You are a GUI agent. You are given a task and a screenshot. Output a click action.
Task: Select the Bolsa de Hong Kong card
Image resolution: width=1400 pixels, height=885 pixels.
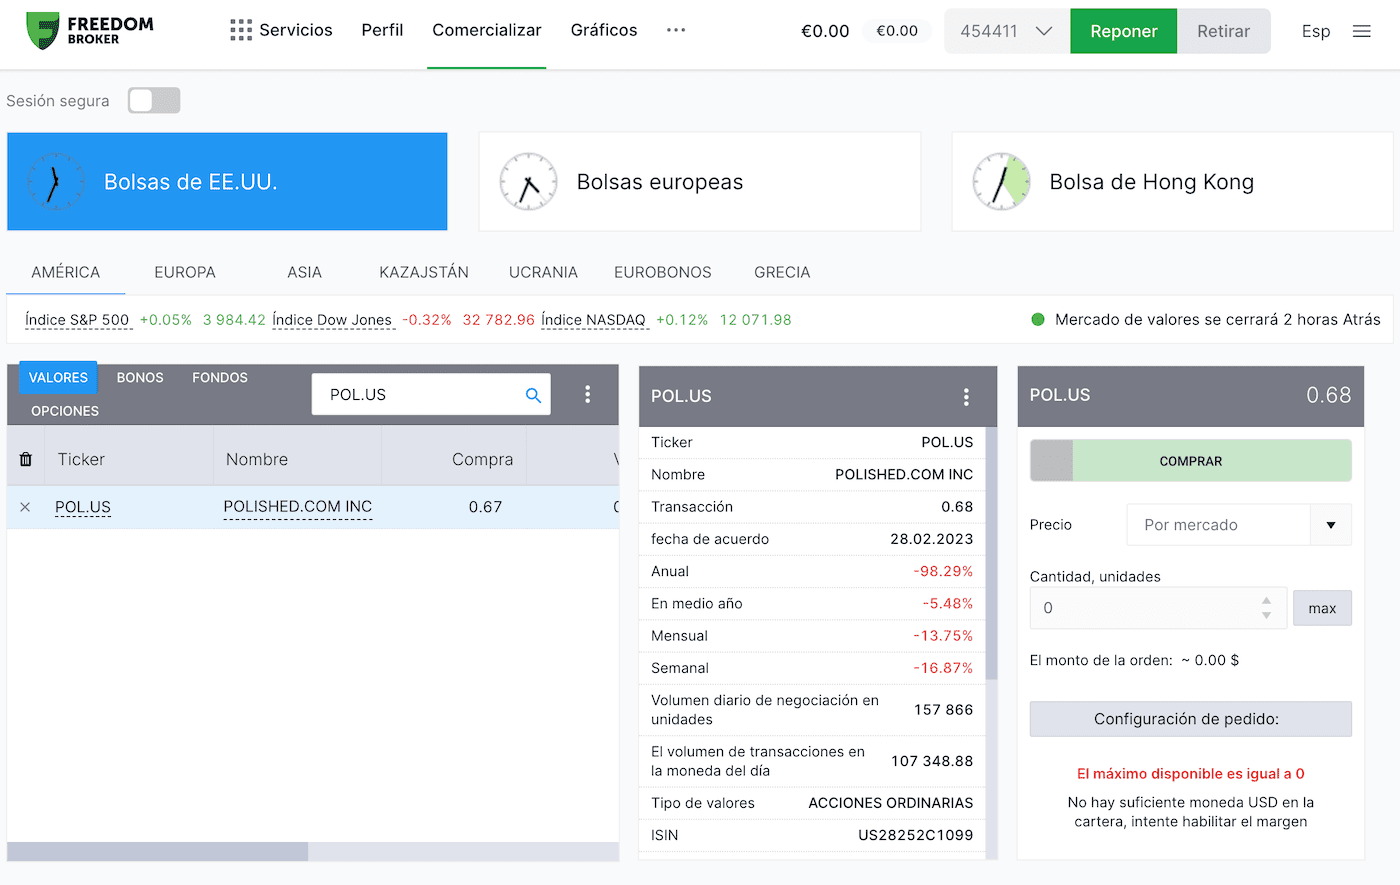(x=1172, y=182)
